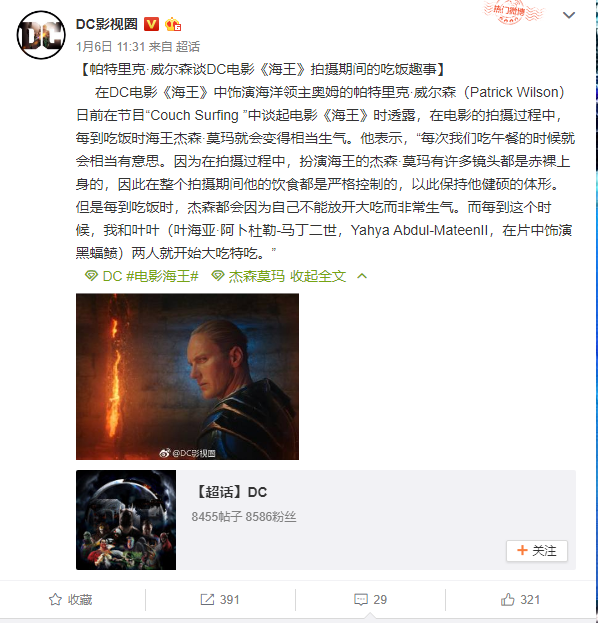Open the 杰森莫玛 super topic tag

point(248,276)
